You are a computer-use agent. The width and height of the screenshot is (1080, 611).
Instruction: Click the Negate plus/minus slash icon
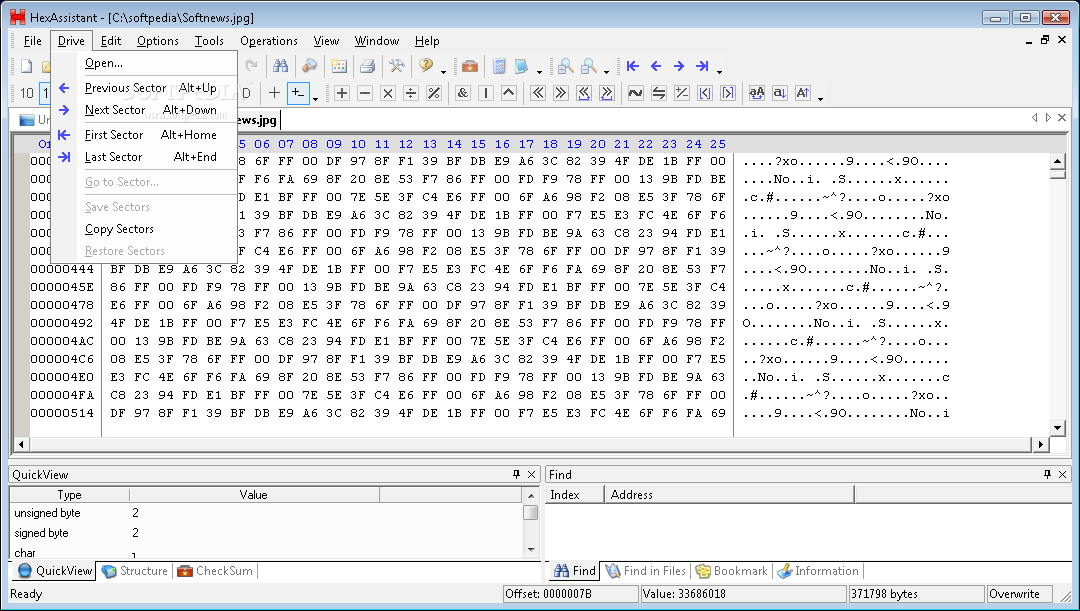point(682,93)
